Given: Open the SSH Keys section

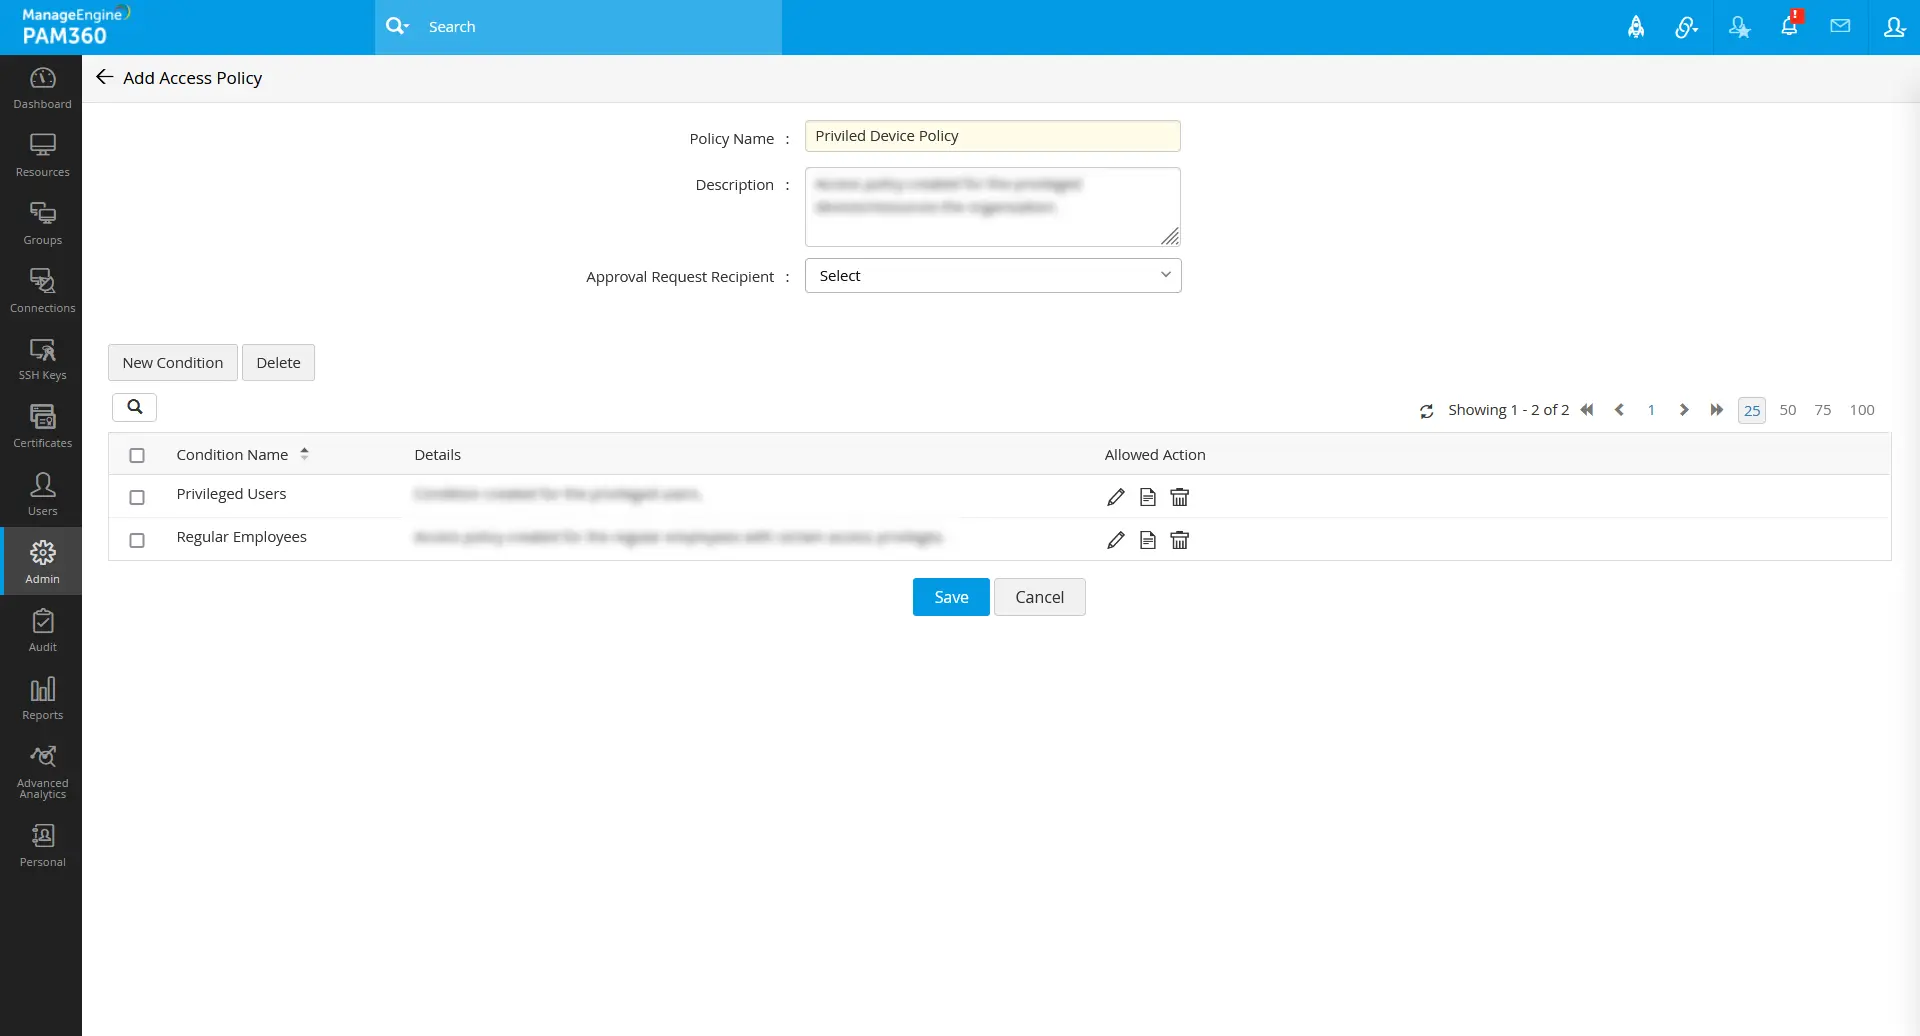Looking at the screenshot, I should pos(42,360).
